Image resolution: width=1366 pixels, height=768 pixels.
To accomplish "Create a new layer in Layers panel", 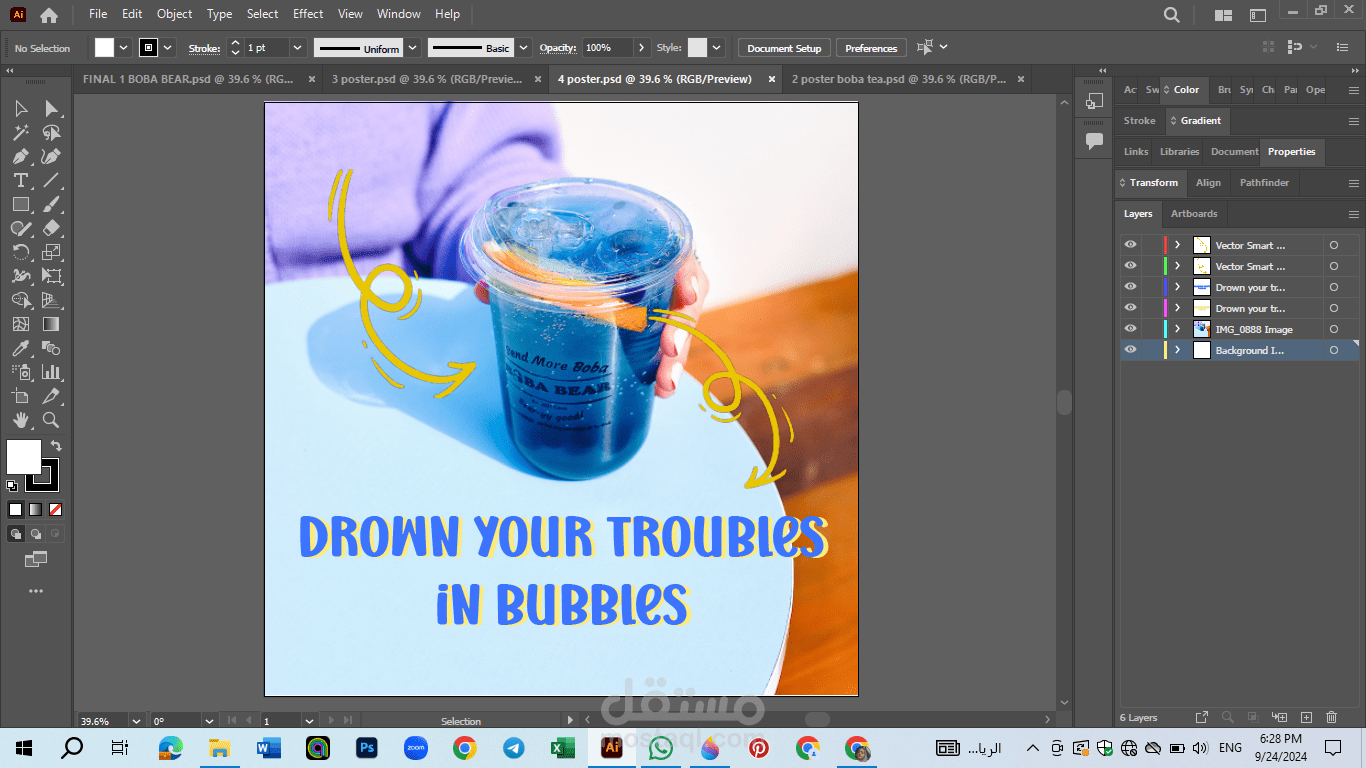I will 1306,717.
